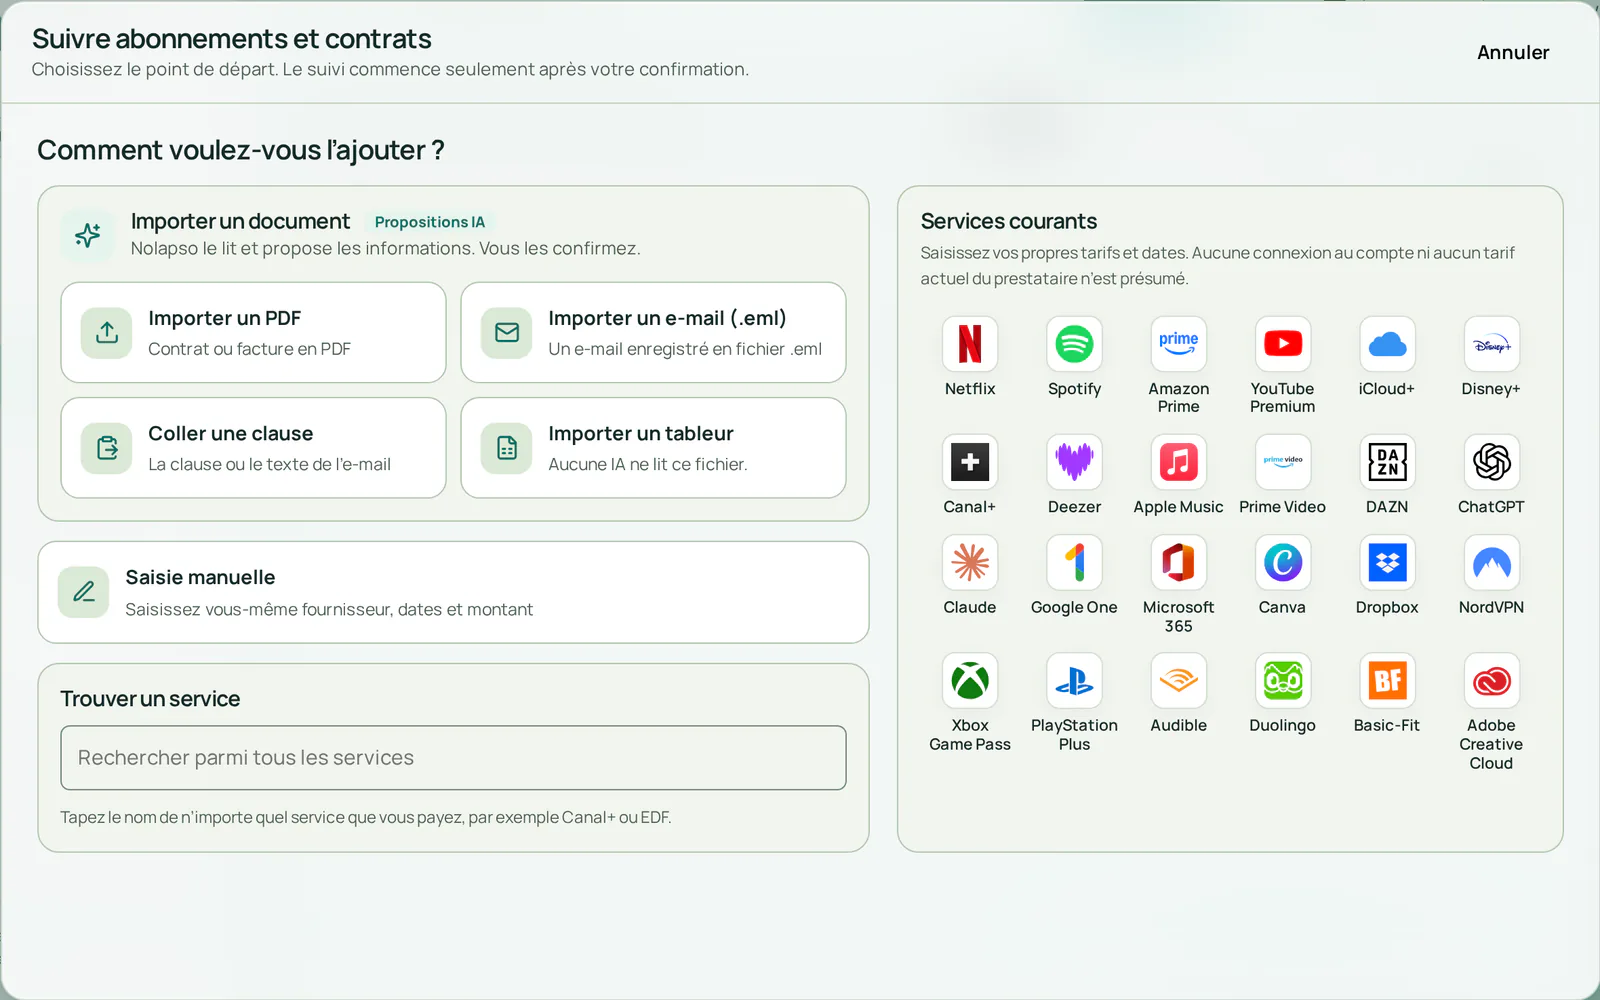Image resolution: width=1600 pixels, height=1000 pixels.
Task: Pick the Canal+ service icon
Action: pyautogui.click(x=970, y=462)
